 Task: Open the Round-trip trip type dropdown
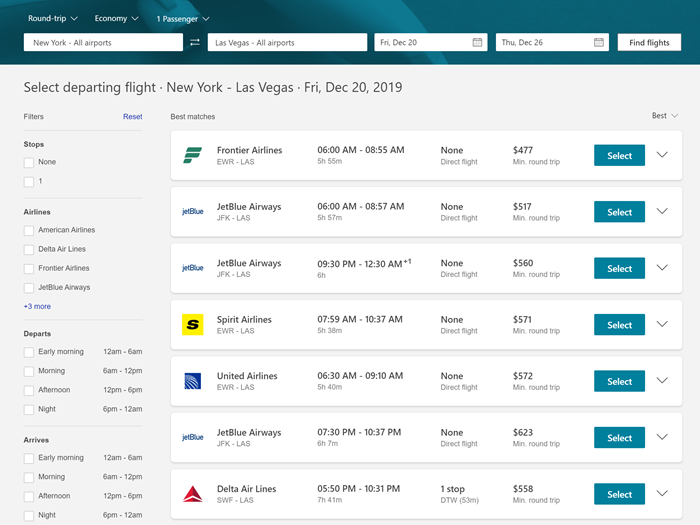tap(53, 18)
